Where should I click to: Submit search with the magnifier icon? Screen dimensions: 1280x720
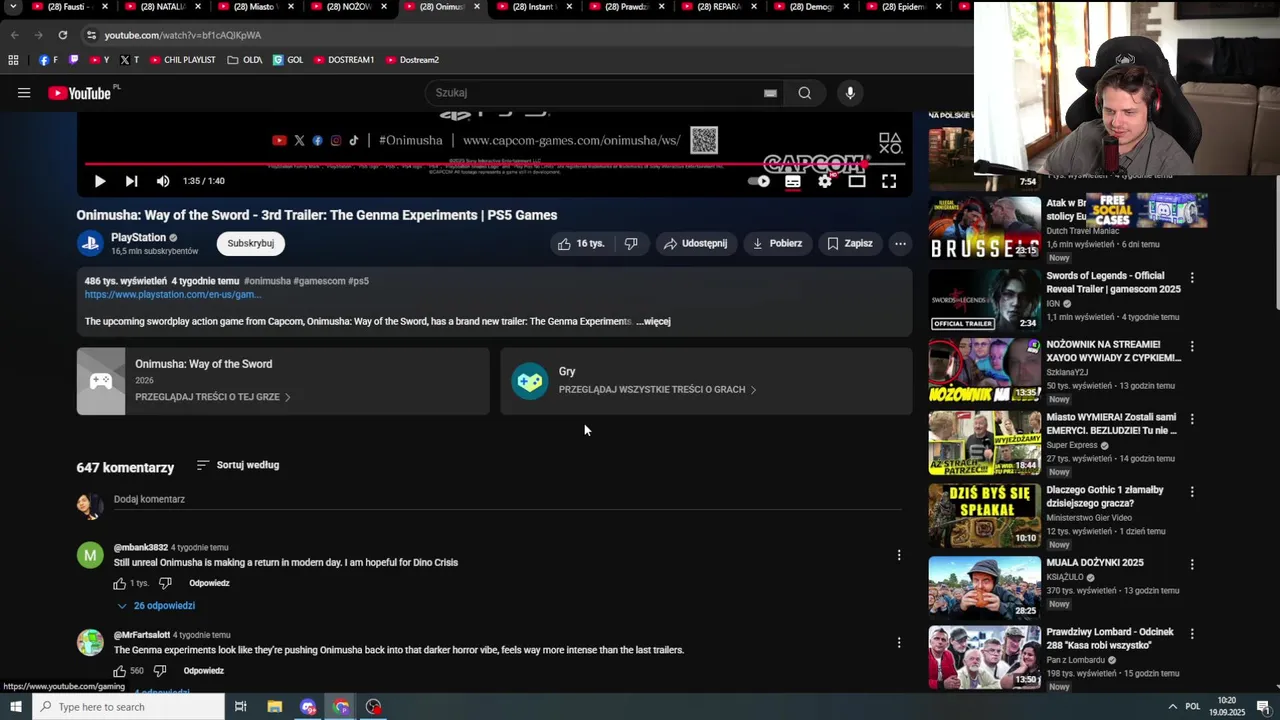click(x=805, y=93)
